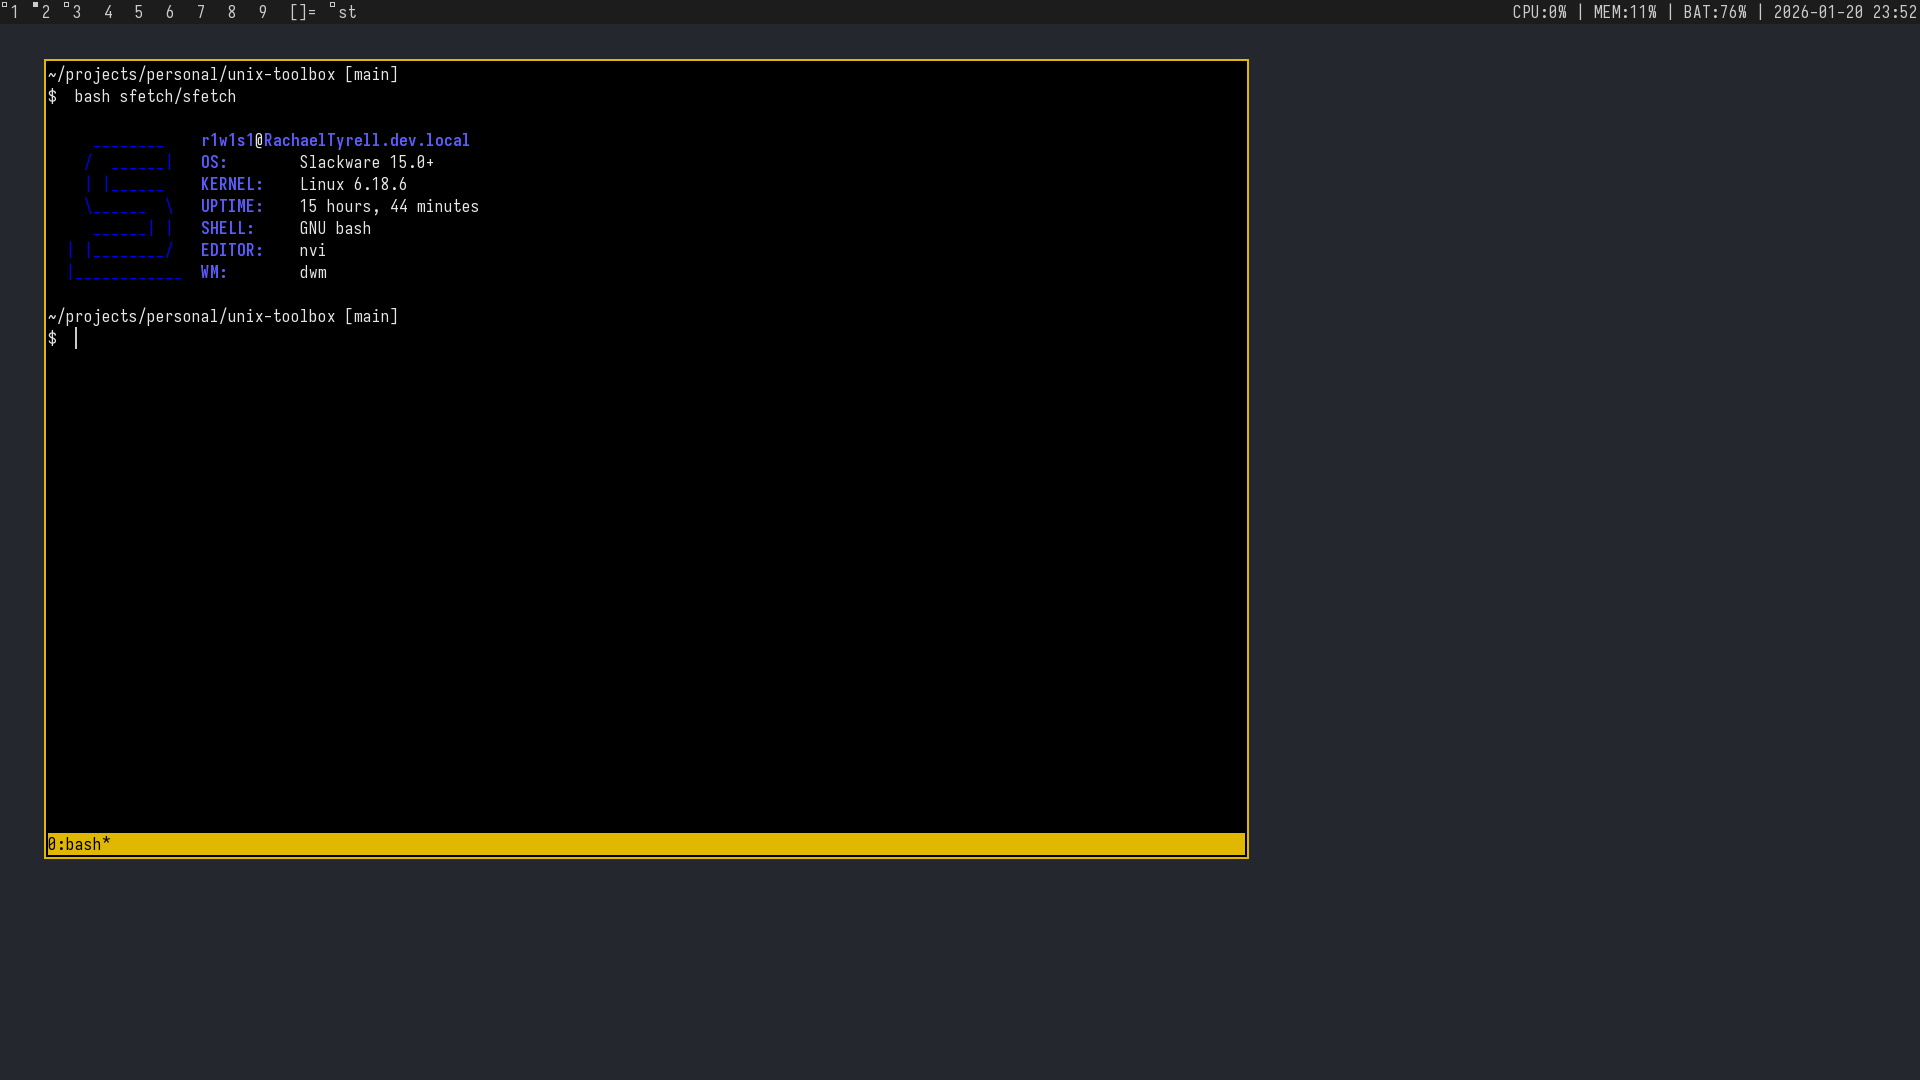
Task: Click the r1w1s1@RachaelTyrell.dev.local hostname text
Action: (x=335, y=140)
